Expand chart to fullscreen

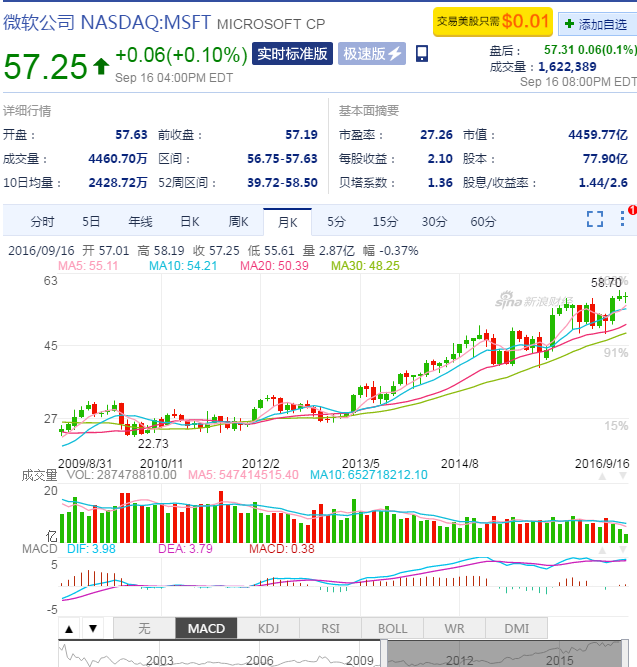coord(594,219)
